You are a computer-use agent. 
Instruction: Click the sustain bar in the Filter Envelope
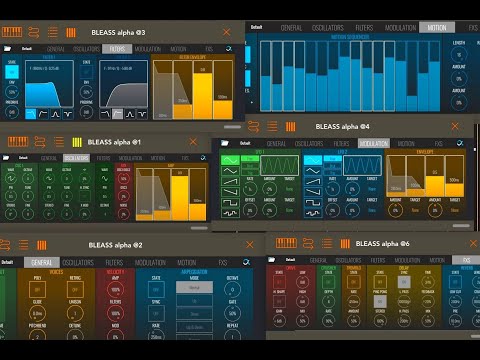[x=202, y=90]
